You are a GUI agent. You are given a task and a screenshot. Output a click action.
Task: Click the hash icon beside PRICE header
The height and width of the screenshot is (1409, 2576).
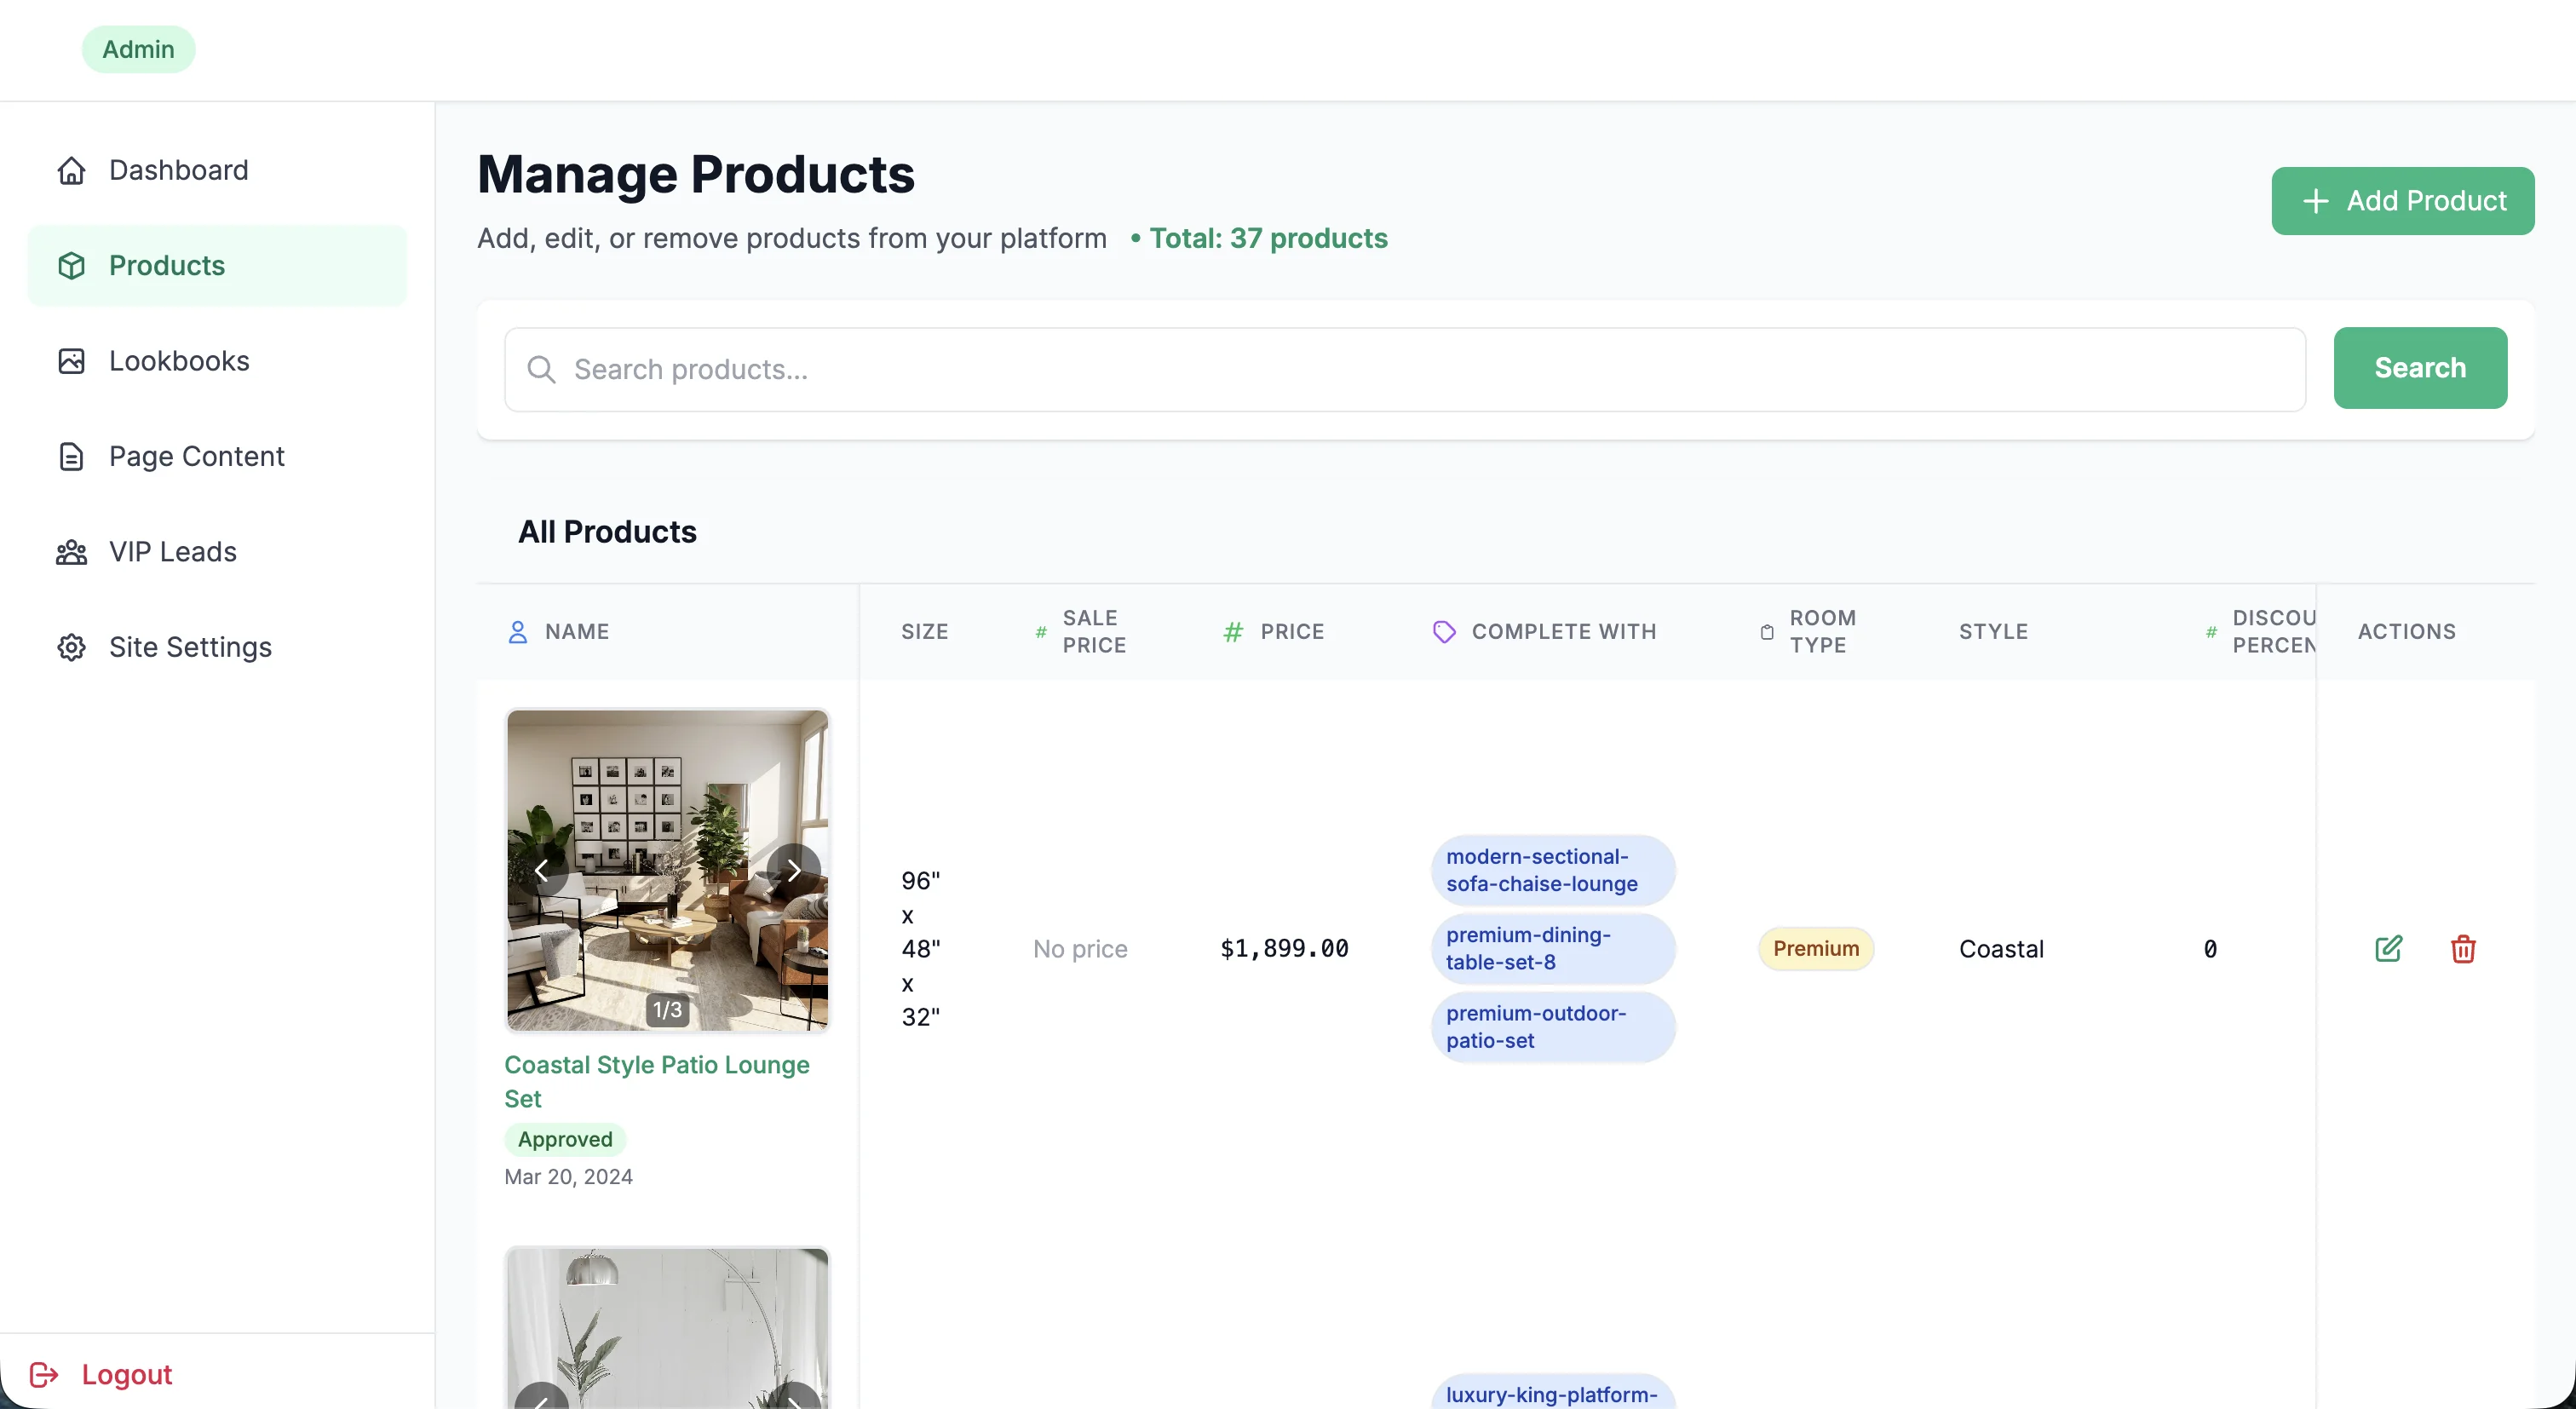pos(1234,632)
